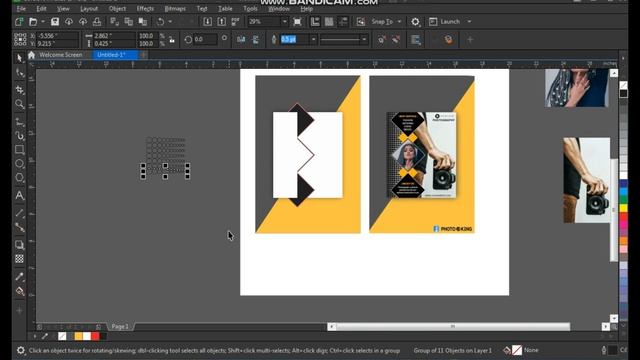
Task: Select the Drop Shadow tool
Action: [19, 244]
